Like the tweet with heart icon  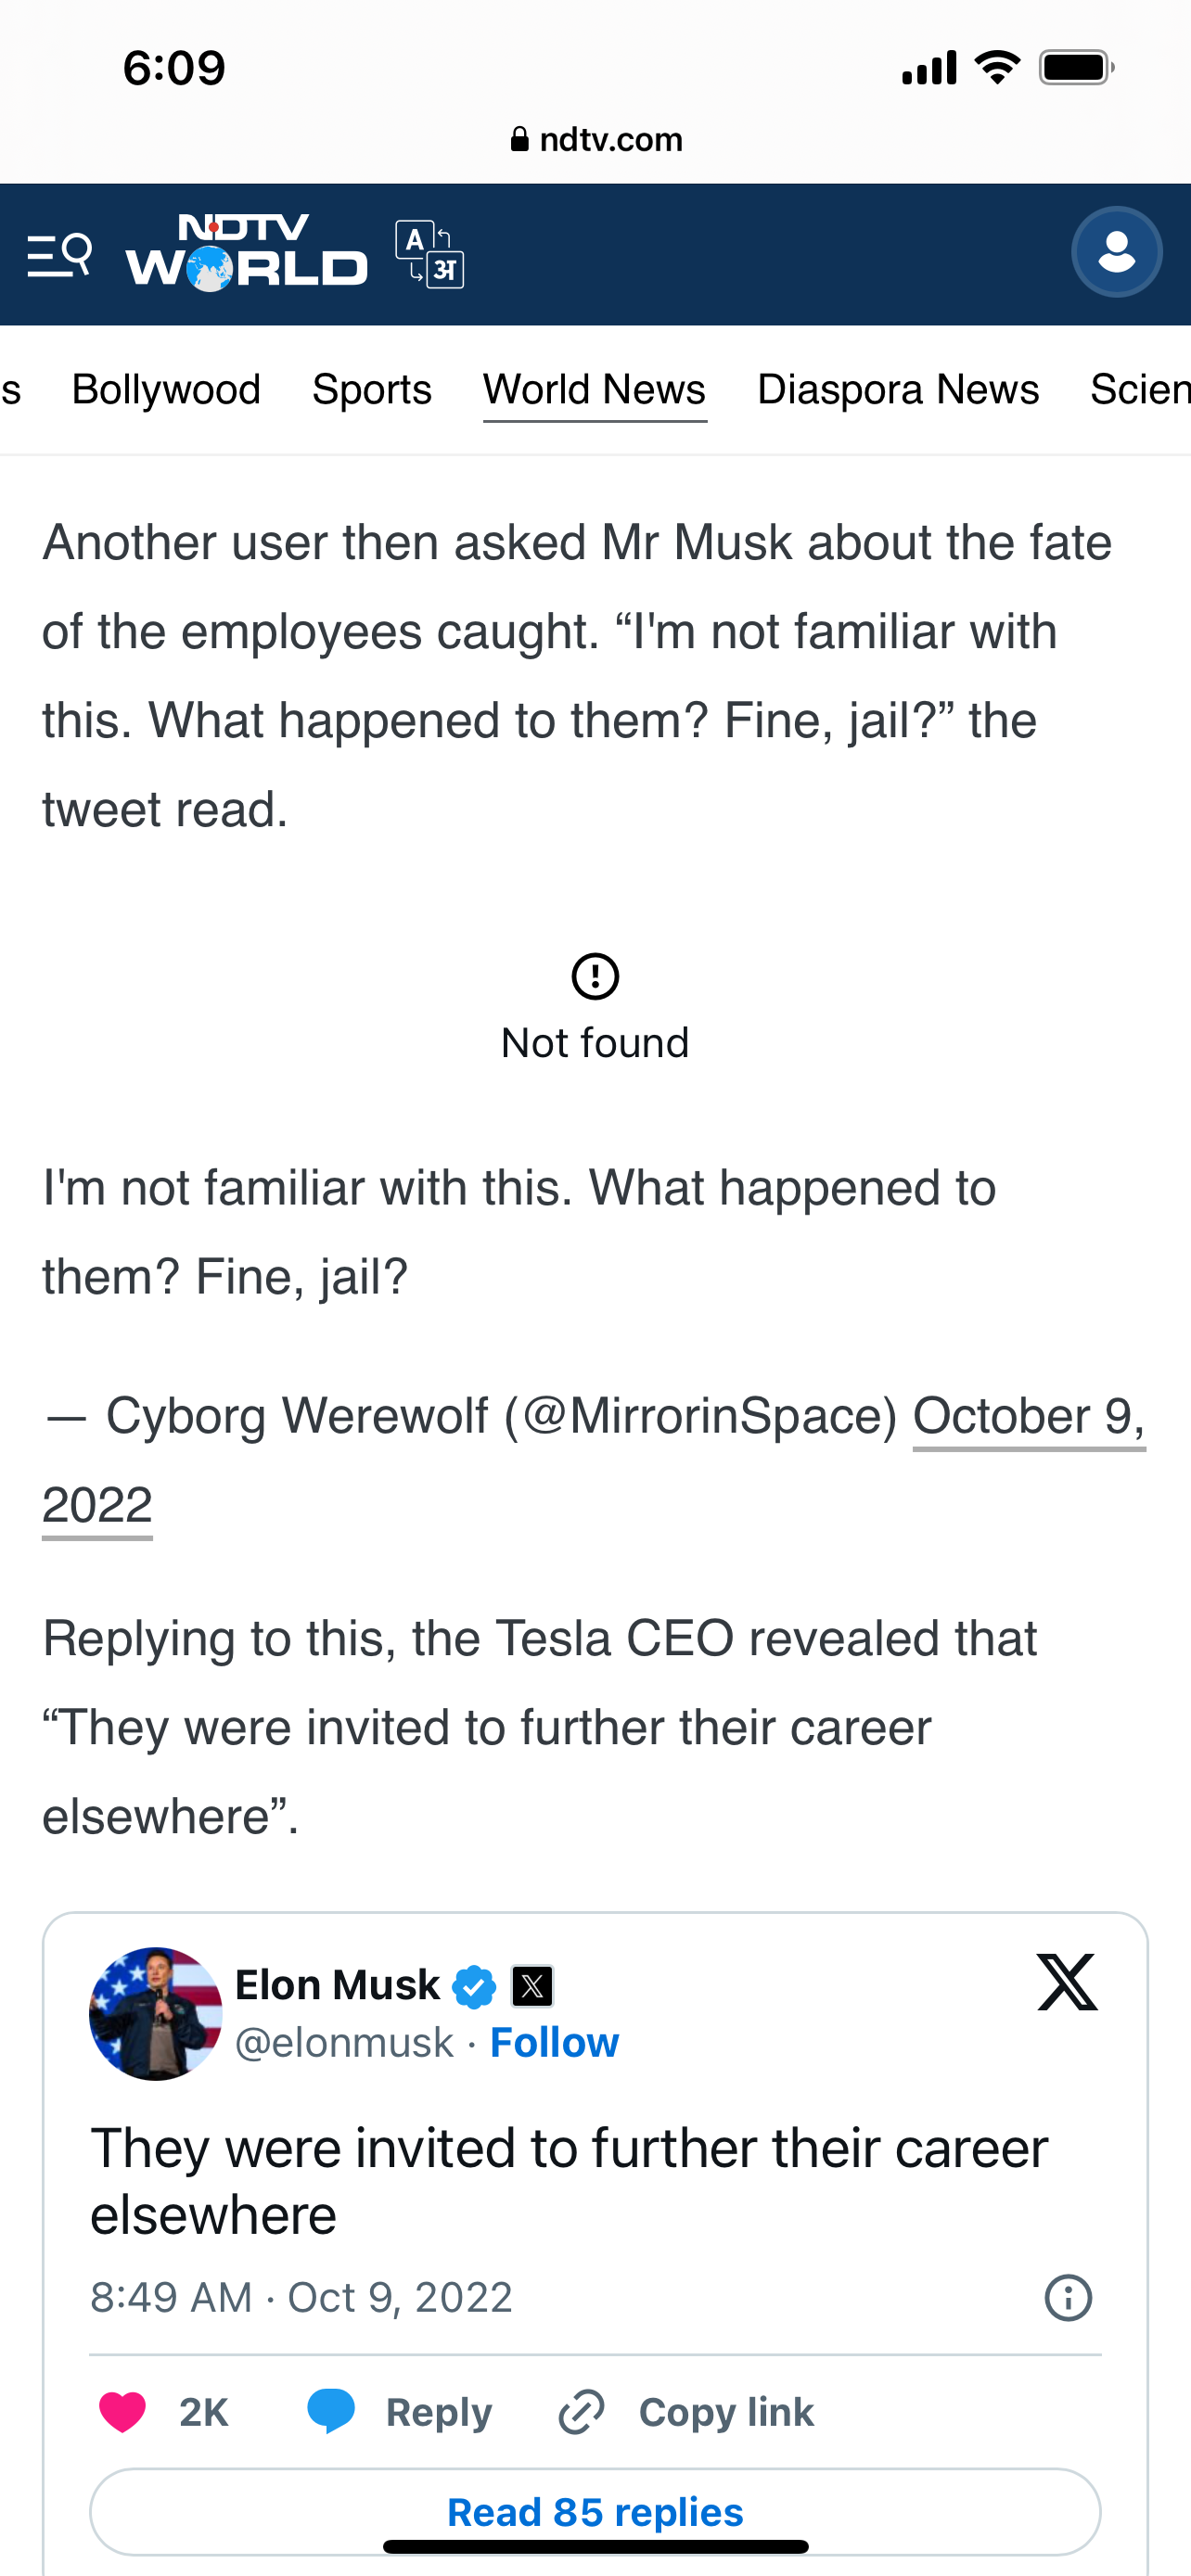pyautogui.click(x=123, y=2412)
